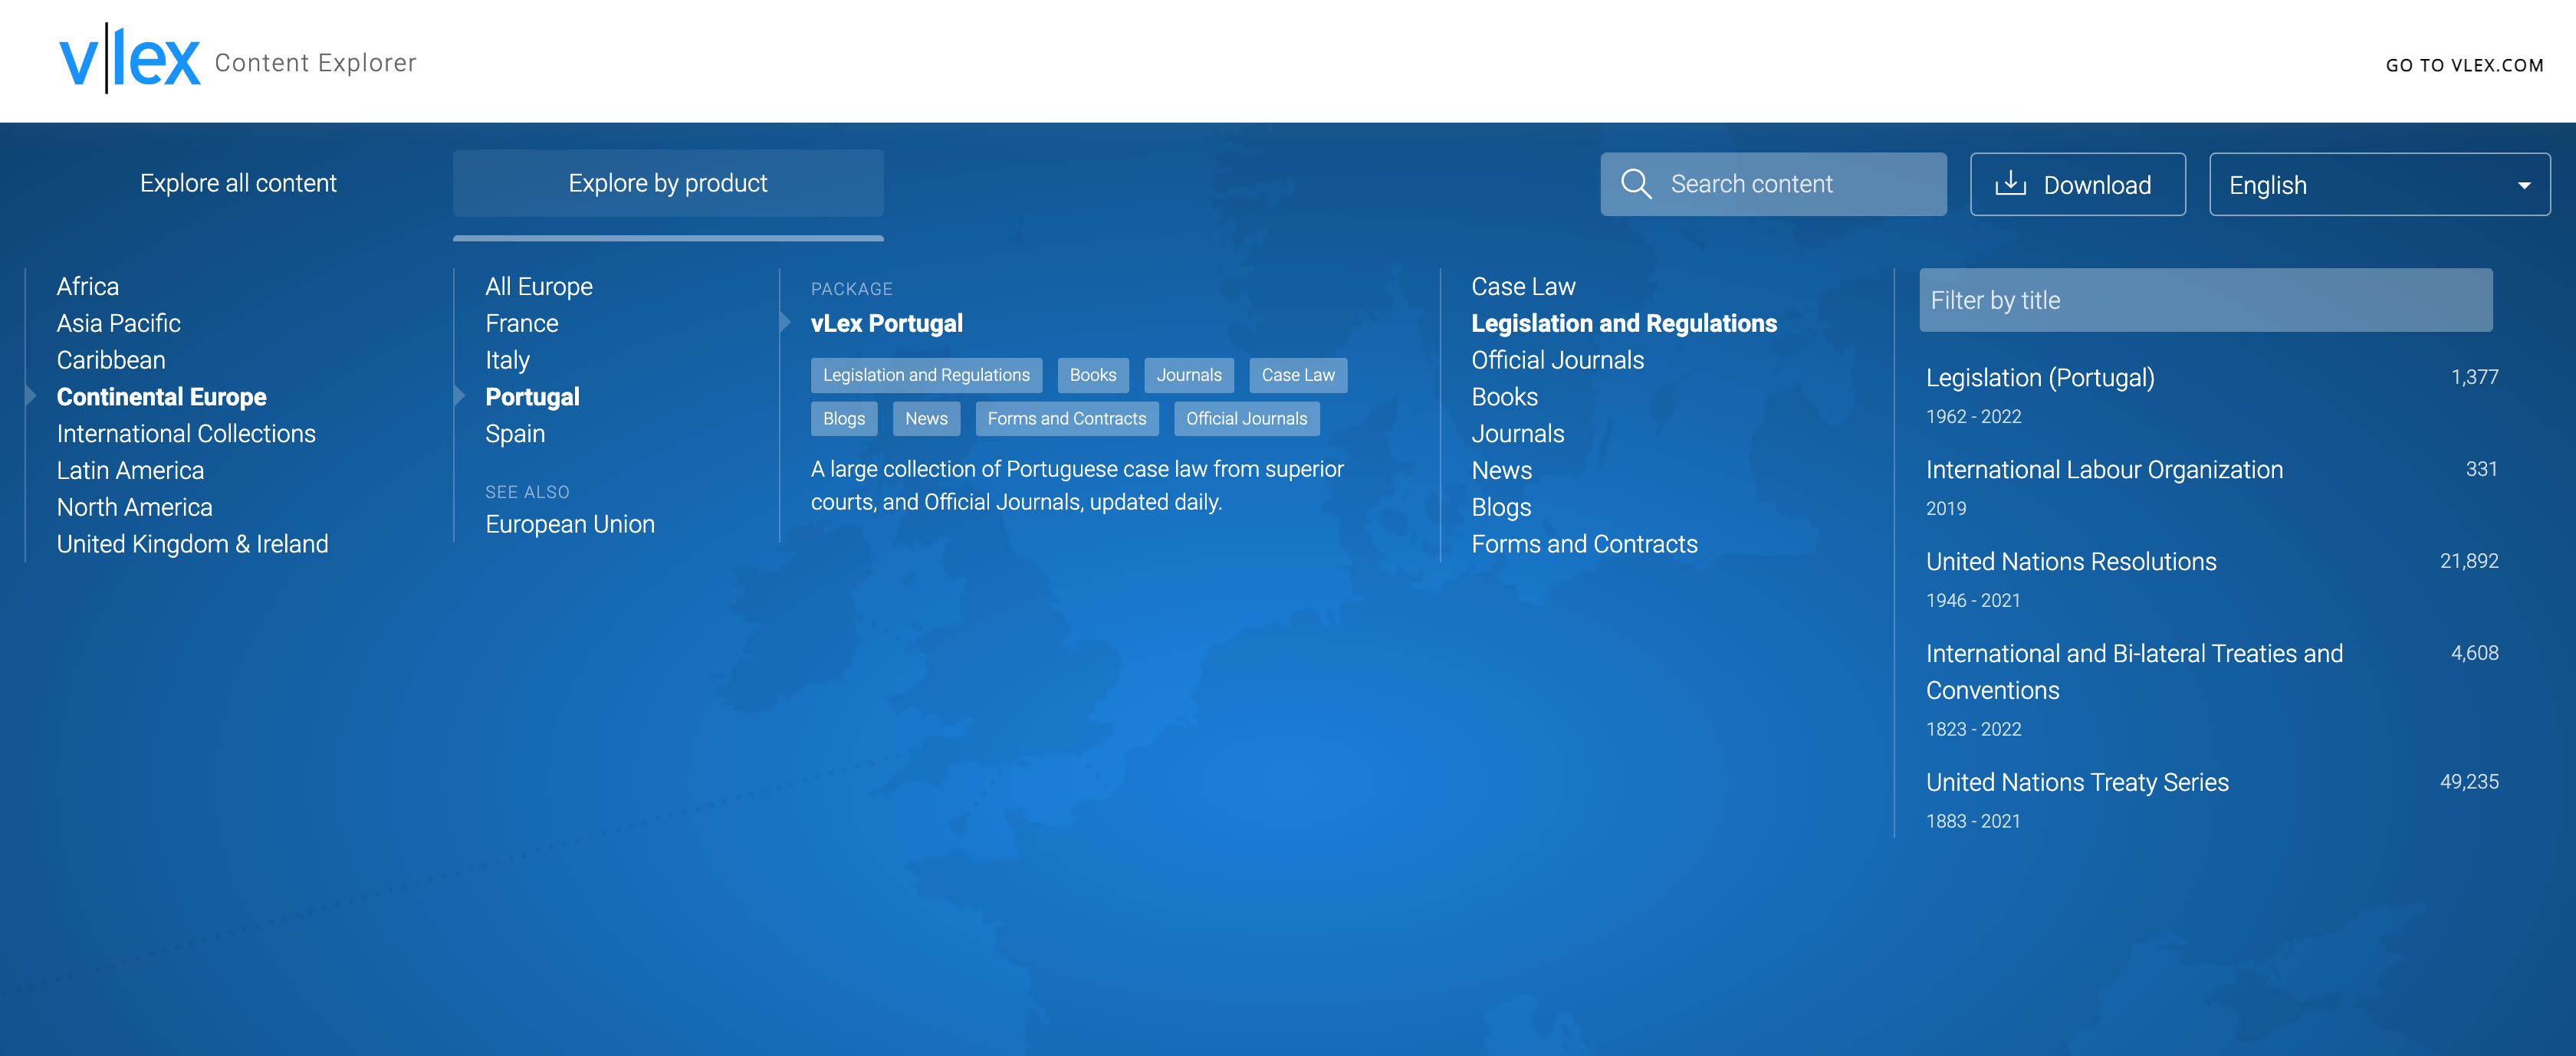Open Case Law content type
The image size is (2576, 1056).
coord(1523,286)
